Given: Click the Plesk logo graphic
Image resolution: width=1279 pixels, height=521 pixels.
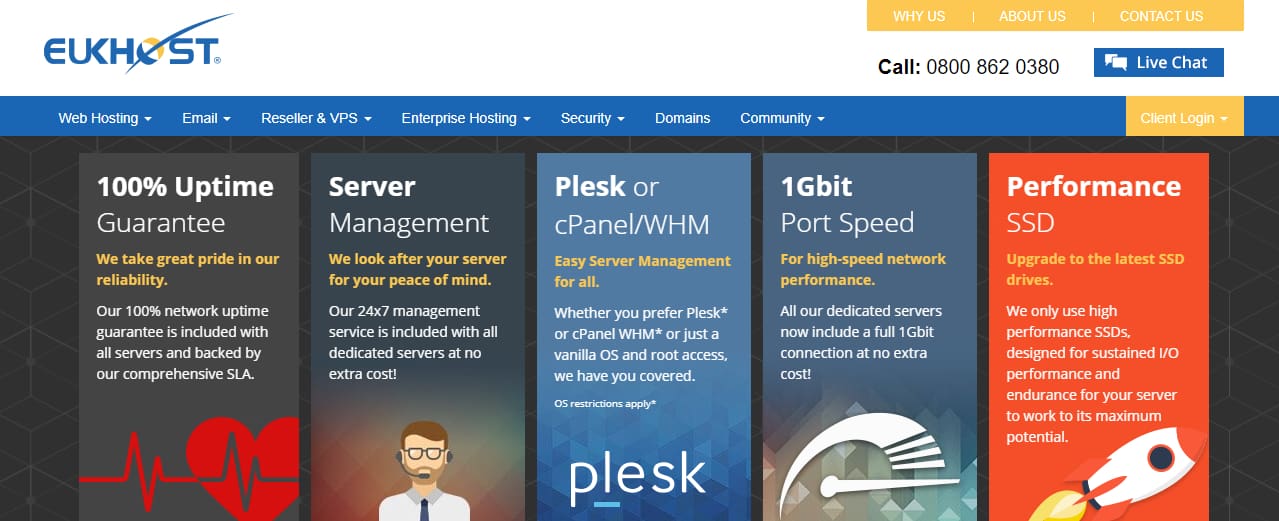Looking at the screenshot, I should coord(637,478).
